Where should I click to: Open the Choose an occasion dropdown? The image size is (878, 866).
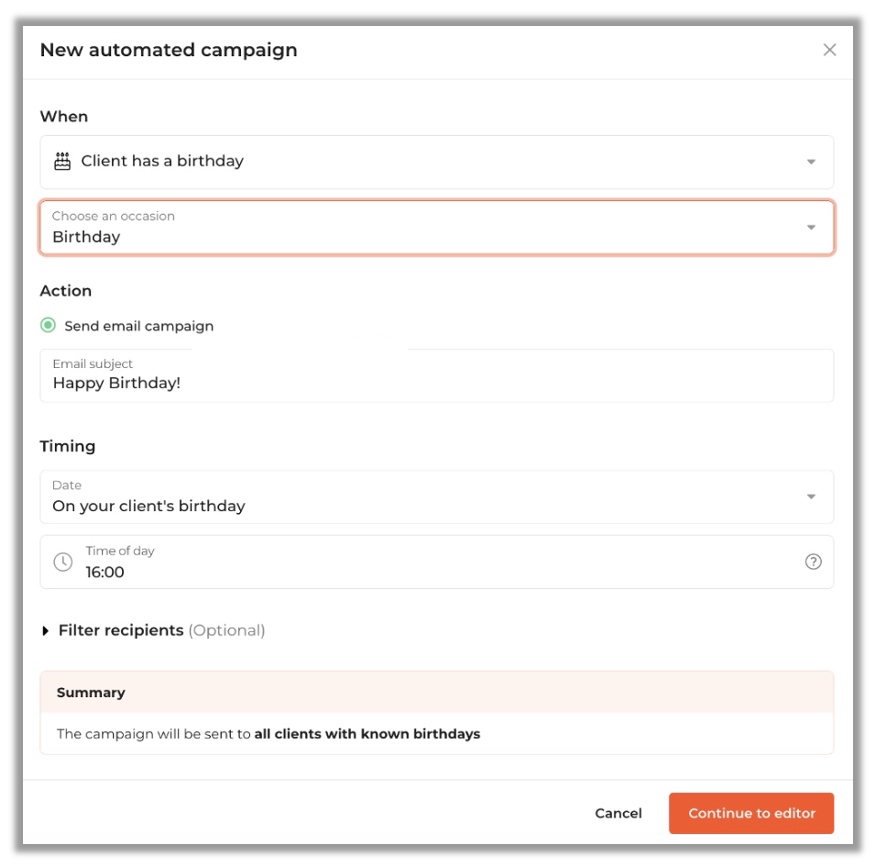436,228
